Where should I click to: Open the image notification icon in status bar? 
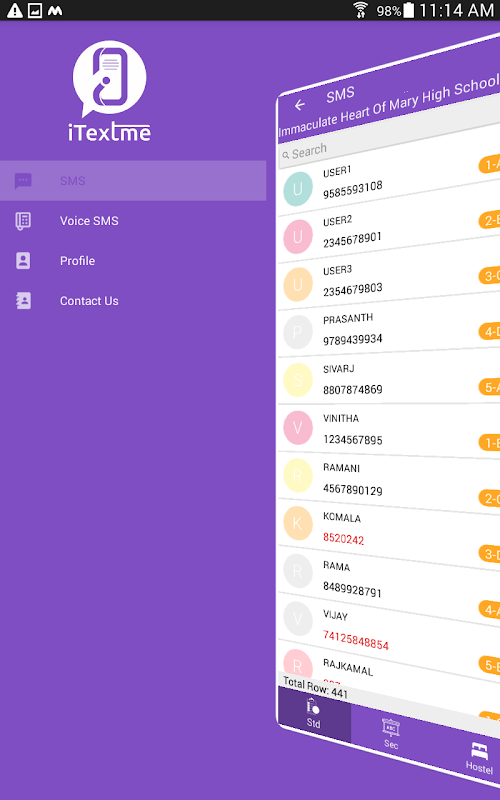[35, 10]
